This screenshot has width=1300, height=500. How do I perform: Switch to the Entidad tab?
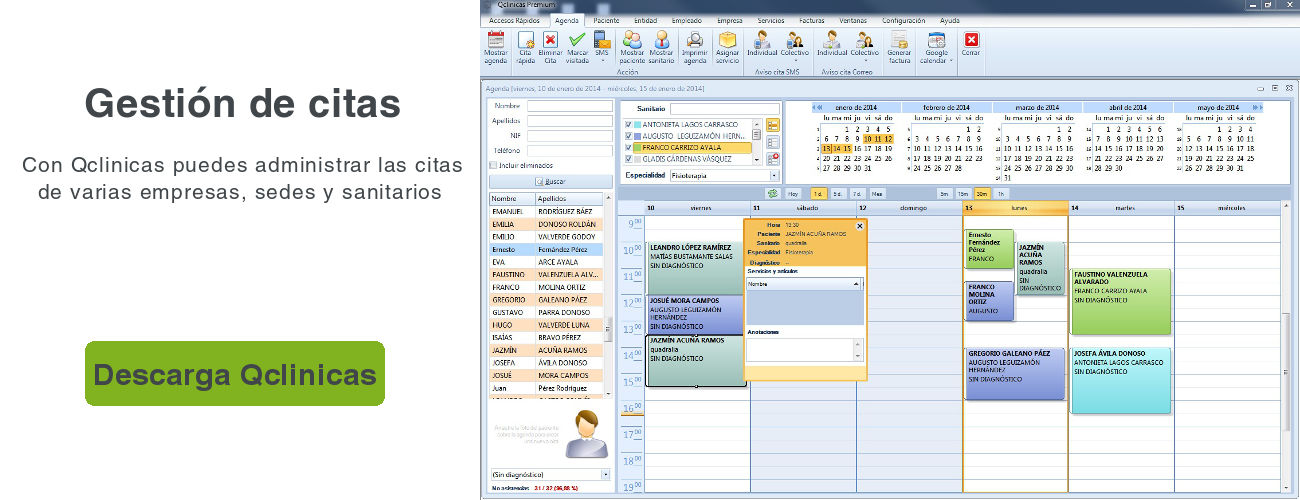point(646,20)
